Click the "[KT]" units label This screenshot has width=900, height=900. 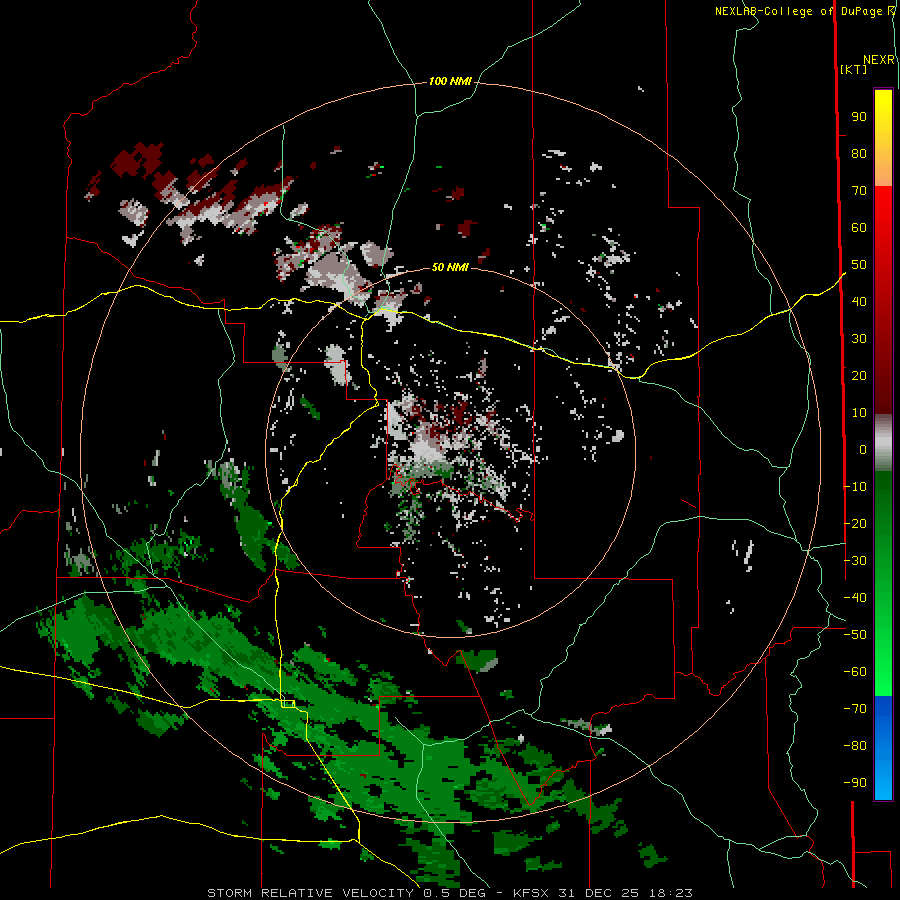pyautogui.click(x=854, y=69)
